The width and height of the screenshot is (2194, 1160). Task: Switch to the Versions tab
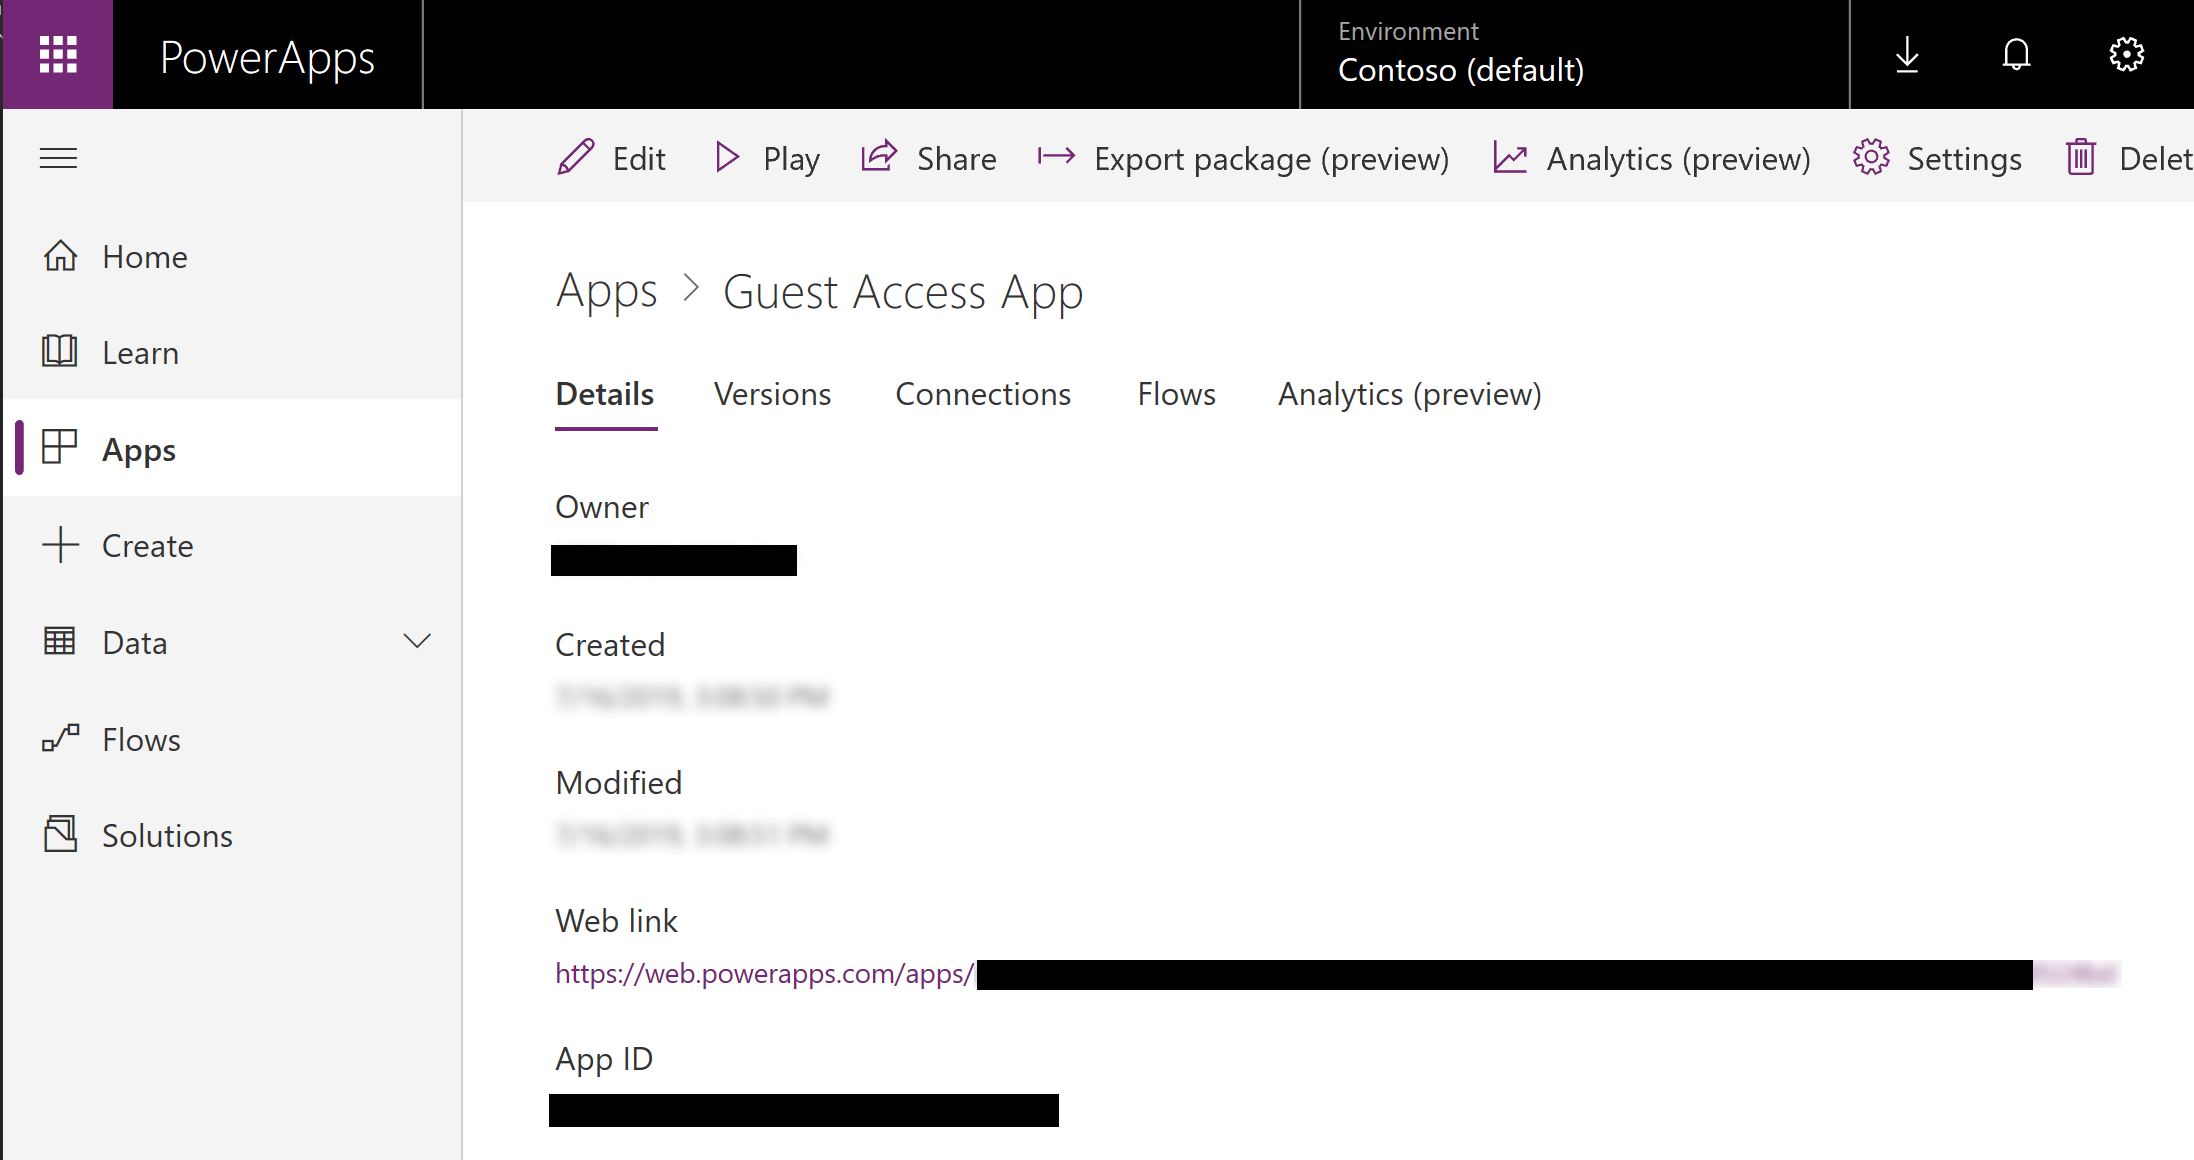(x=773, y=393)
